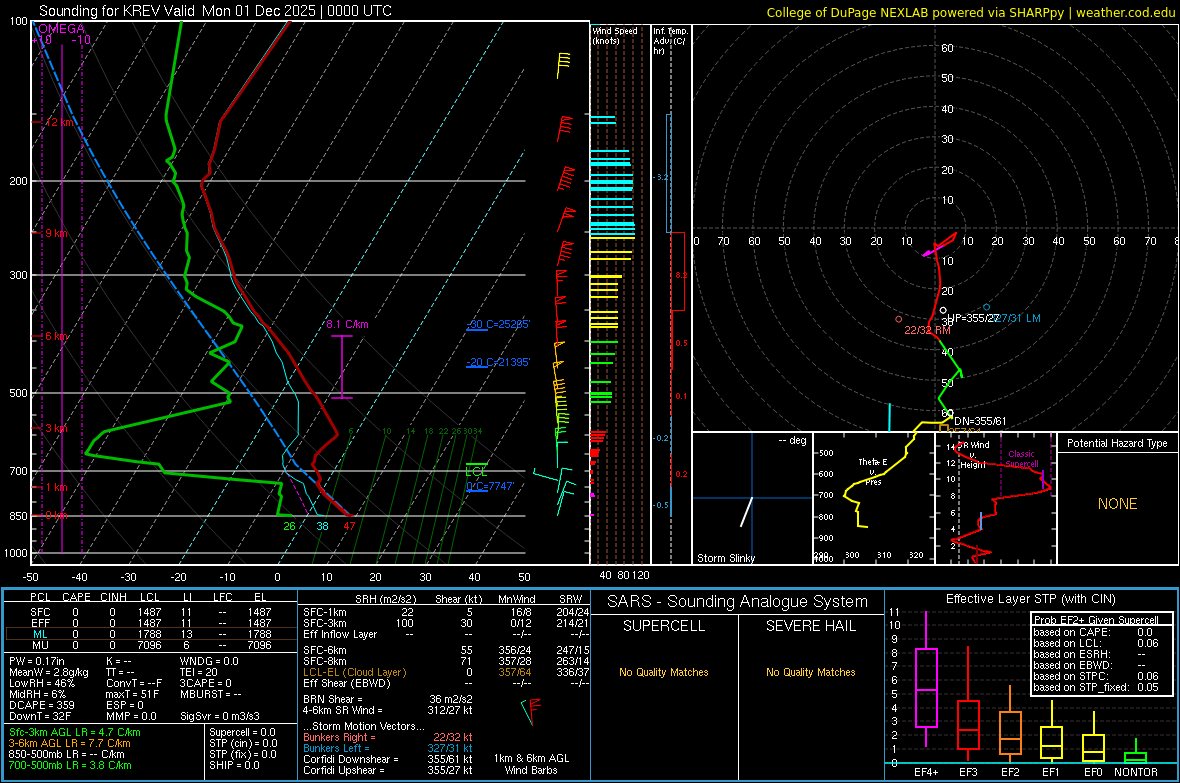Click the Wind Speed (knots) panel header
Screen dimensions: 1180x783
click(614, 35)
